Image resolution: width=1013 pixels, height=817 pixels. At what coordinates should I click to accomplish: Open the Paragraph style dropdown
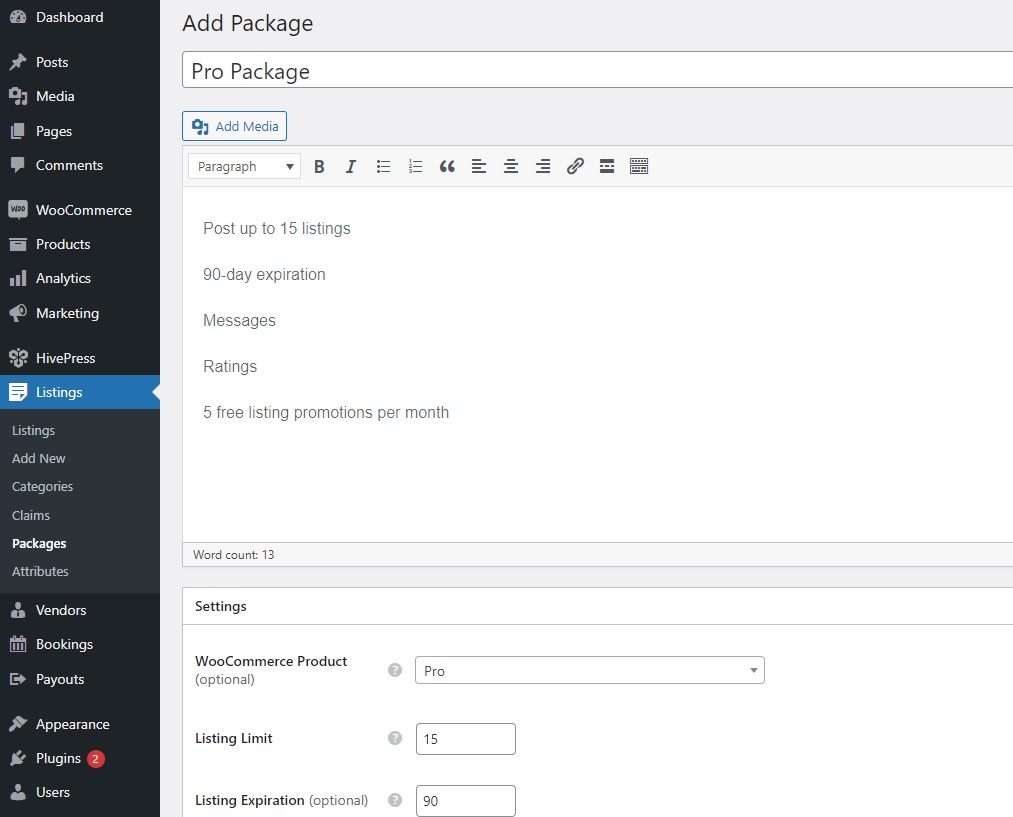(x=243, y=166)
